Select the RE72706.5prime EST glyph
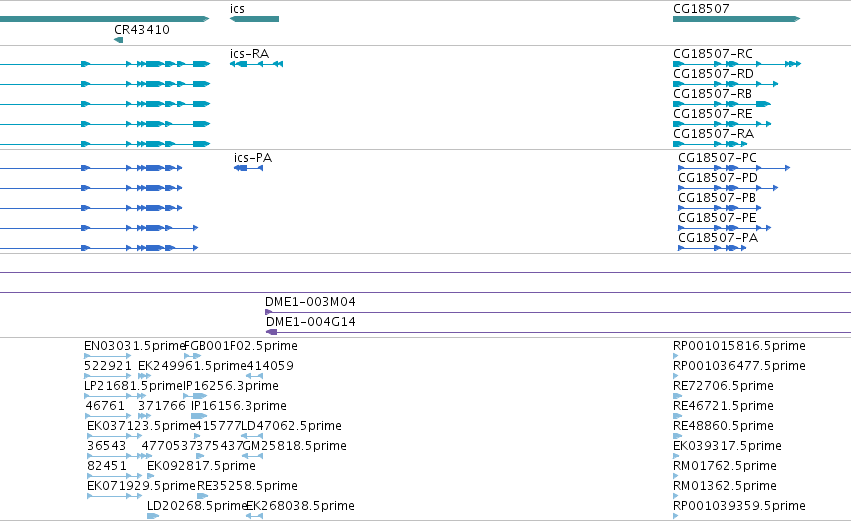This screenshot has width=851, height=521. [x=677, y=396]
